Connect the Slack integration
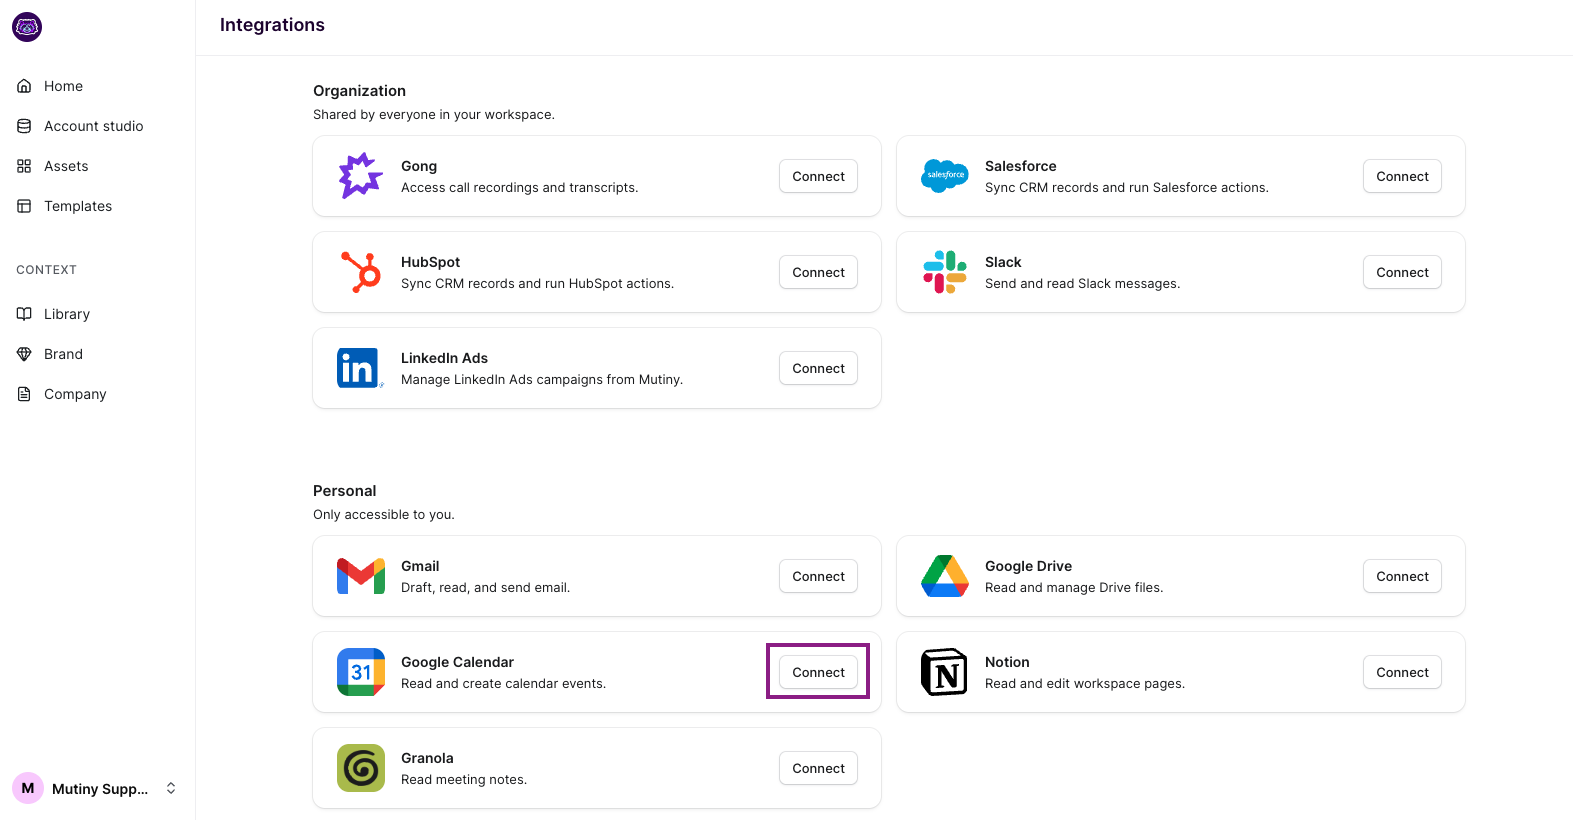The image size is (1573, 820). tap(1402, 272)
